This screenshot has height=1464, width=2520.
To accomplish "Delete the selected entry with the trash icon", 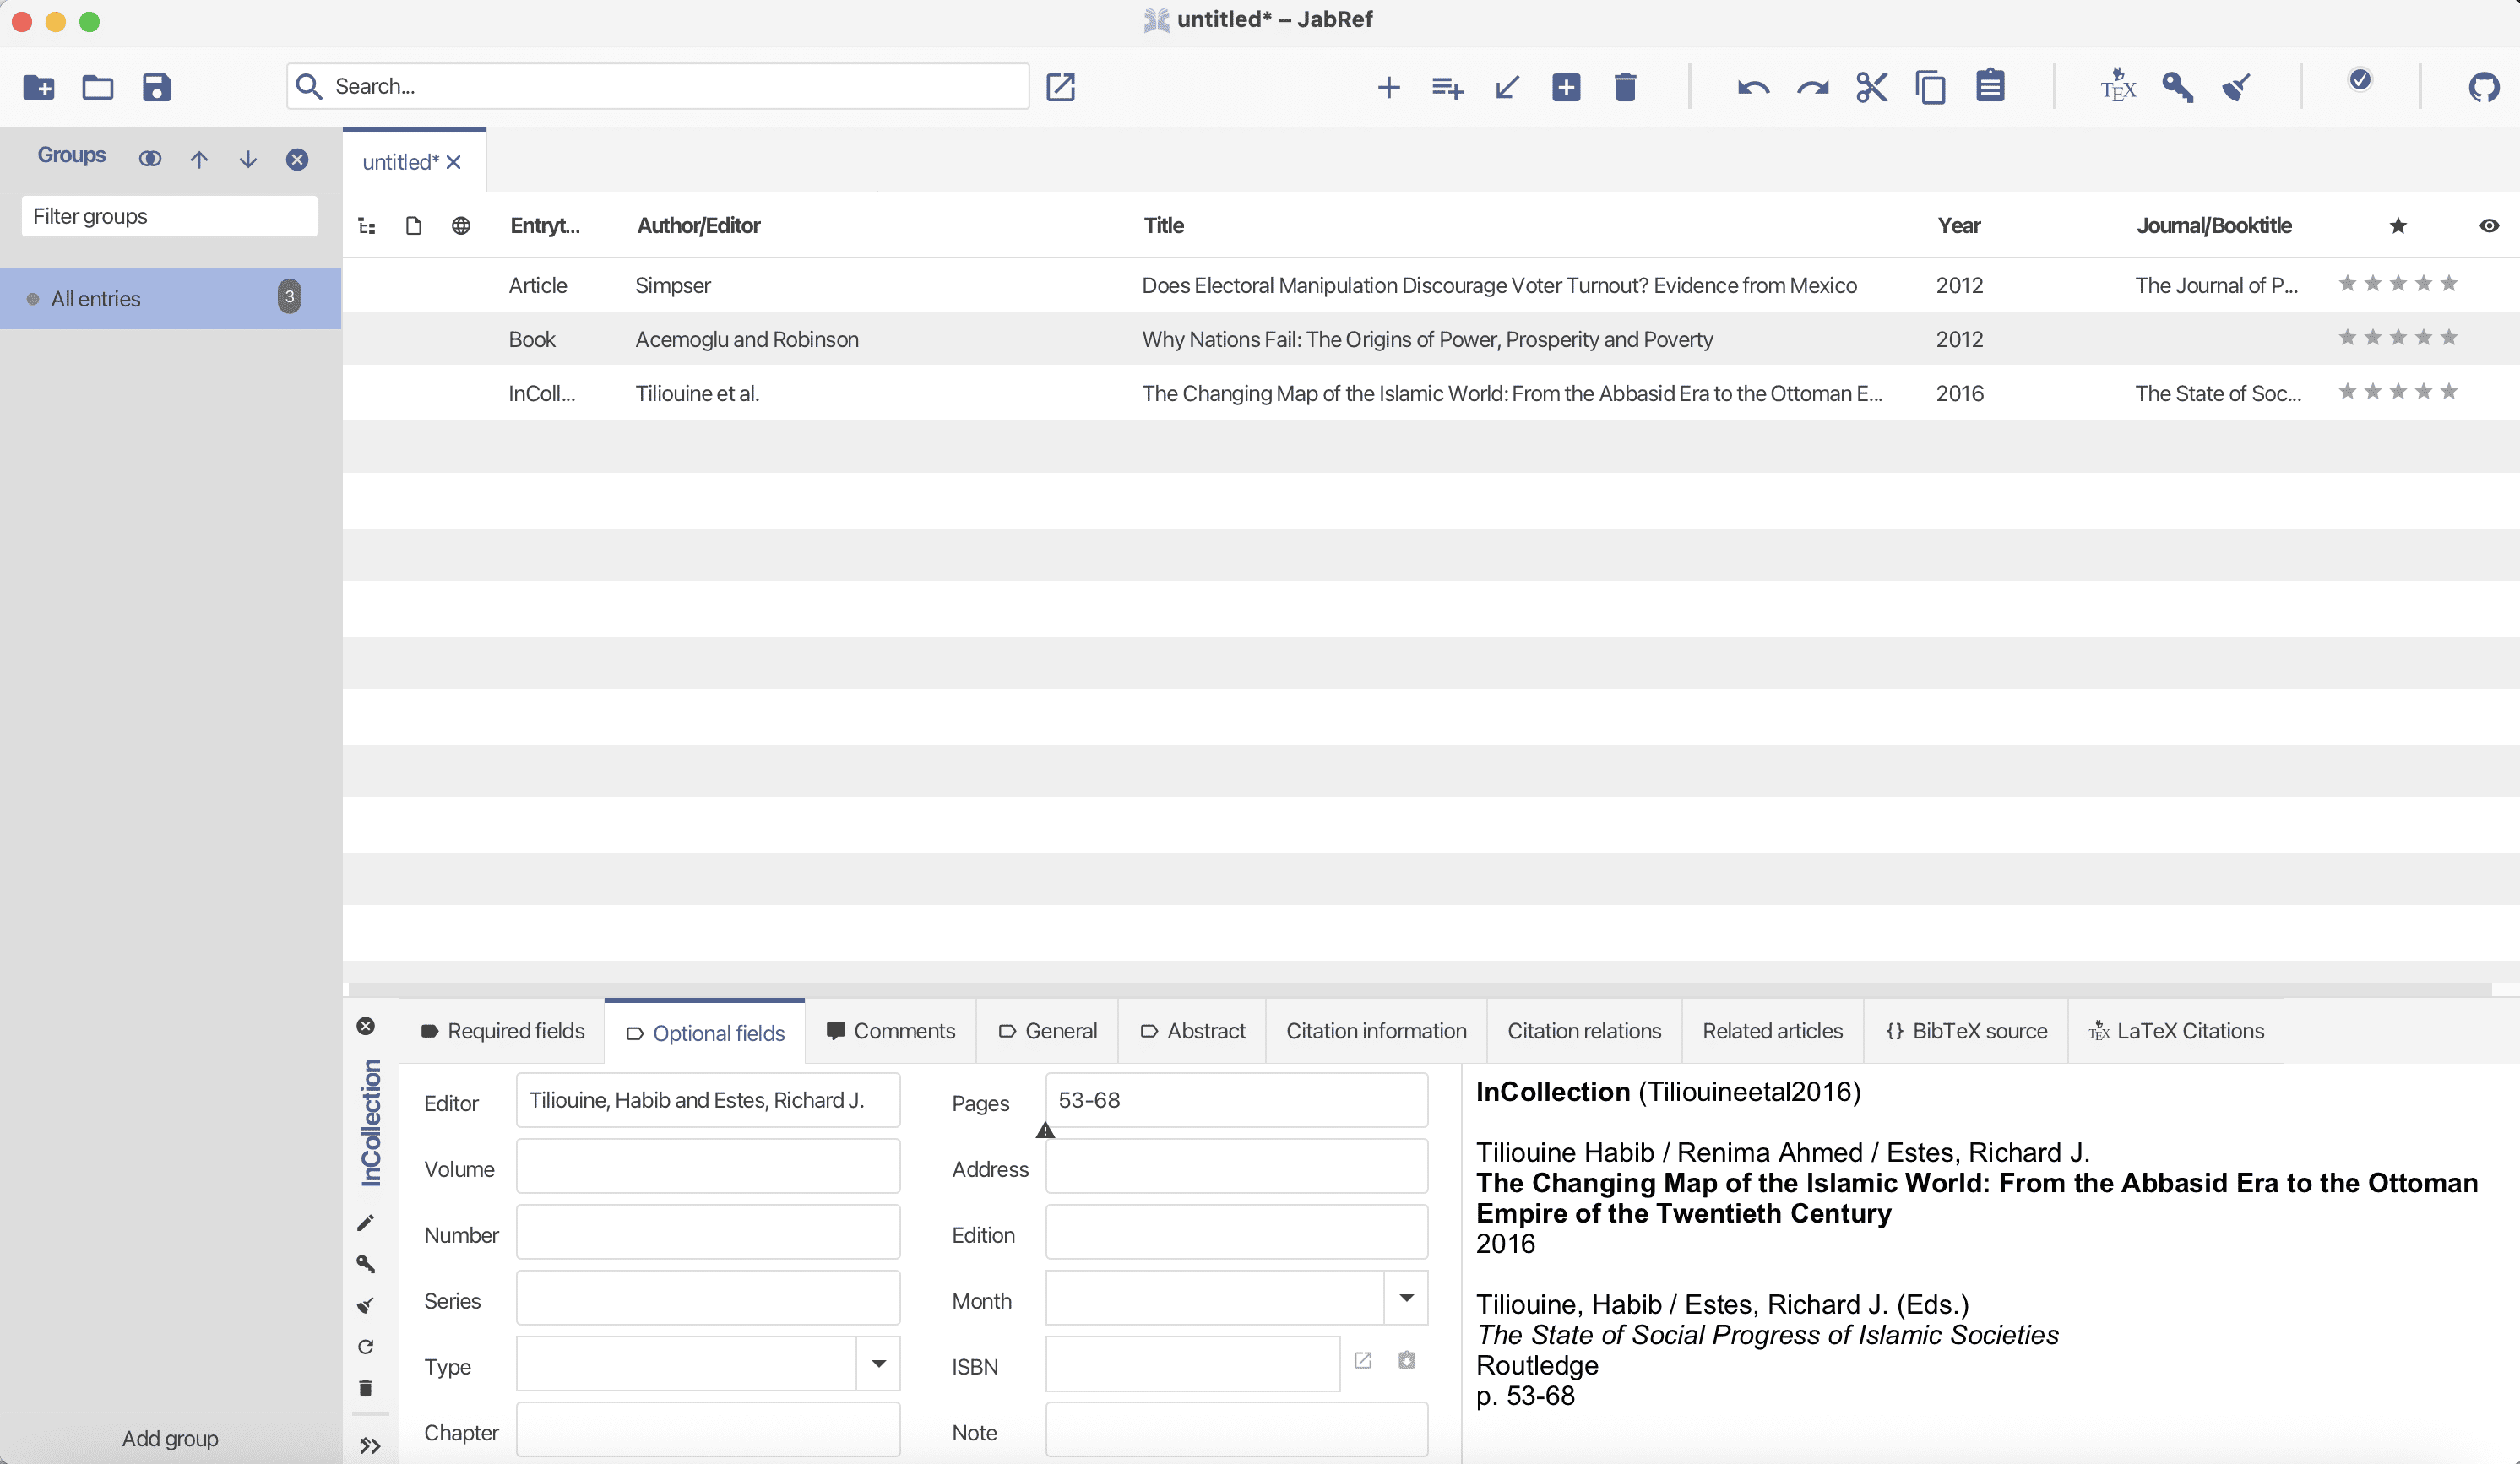I will [1625, 87].
